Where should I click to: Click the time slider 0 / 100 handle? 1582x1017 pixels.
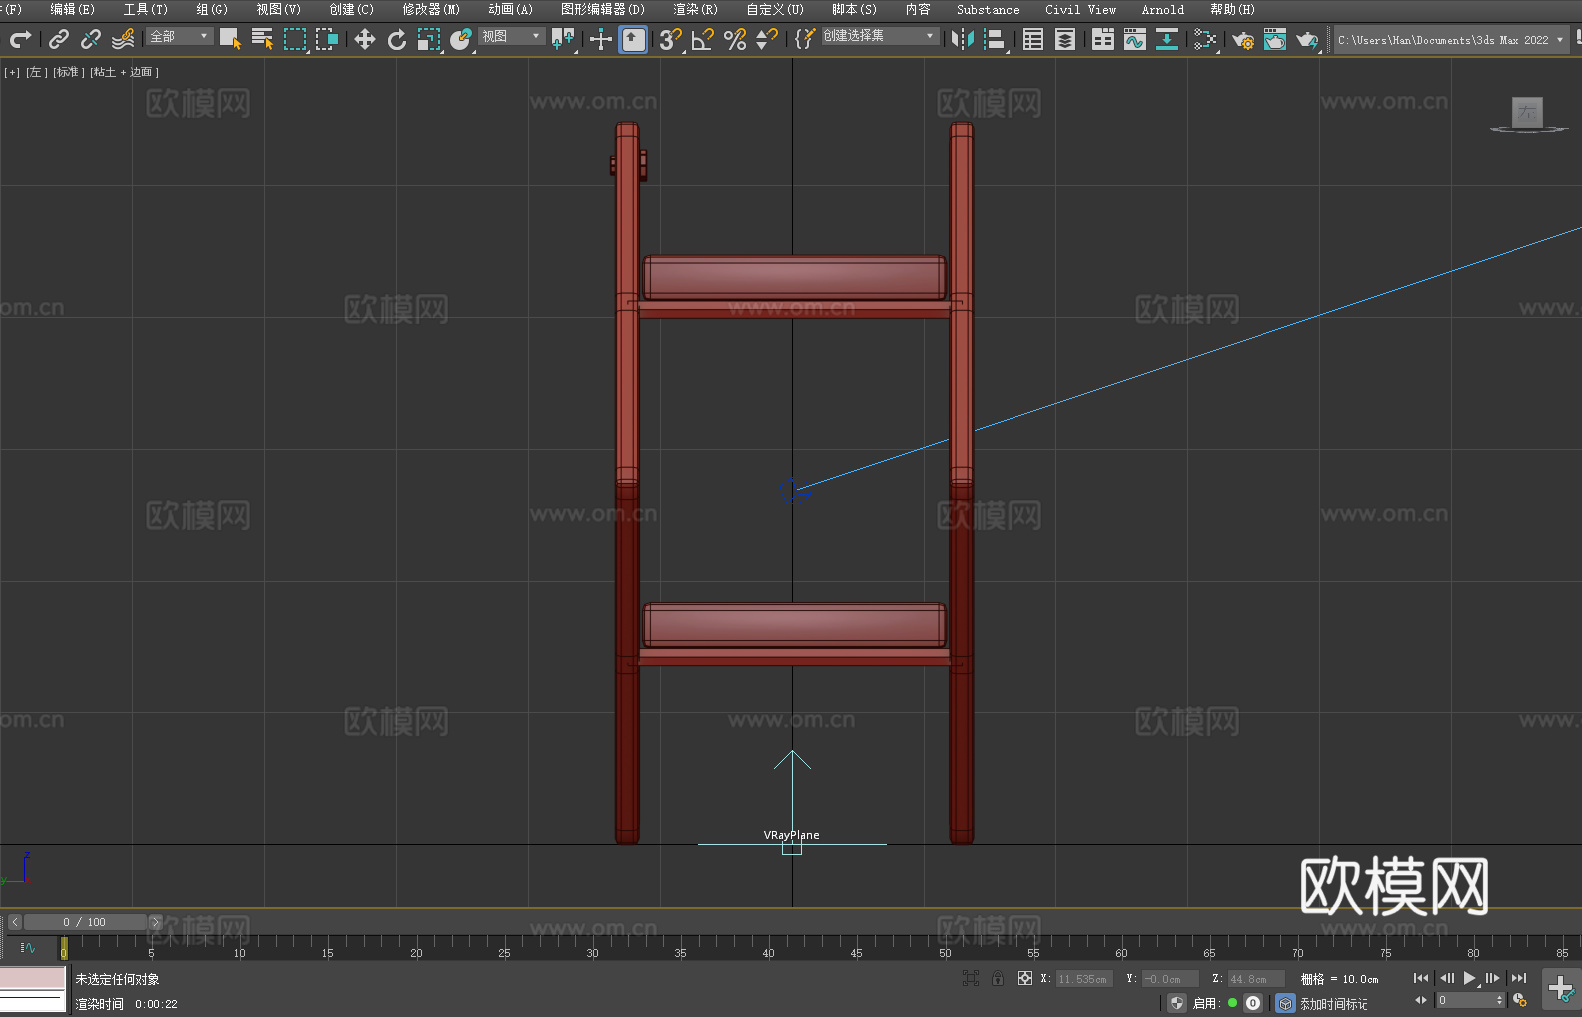coord(85,922)
